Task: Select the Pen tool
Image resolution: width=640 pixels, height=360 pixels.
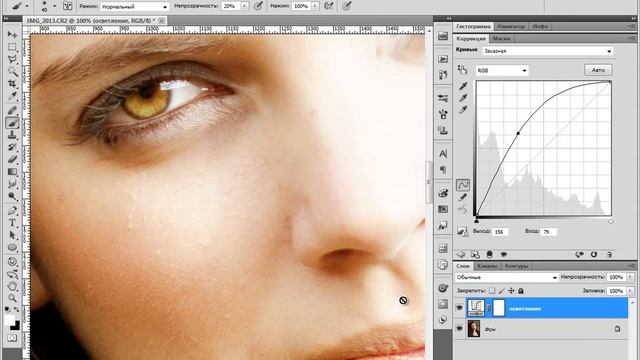Action: (12, 211)
